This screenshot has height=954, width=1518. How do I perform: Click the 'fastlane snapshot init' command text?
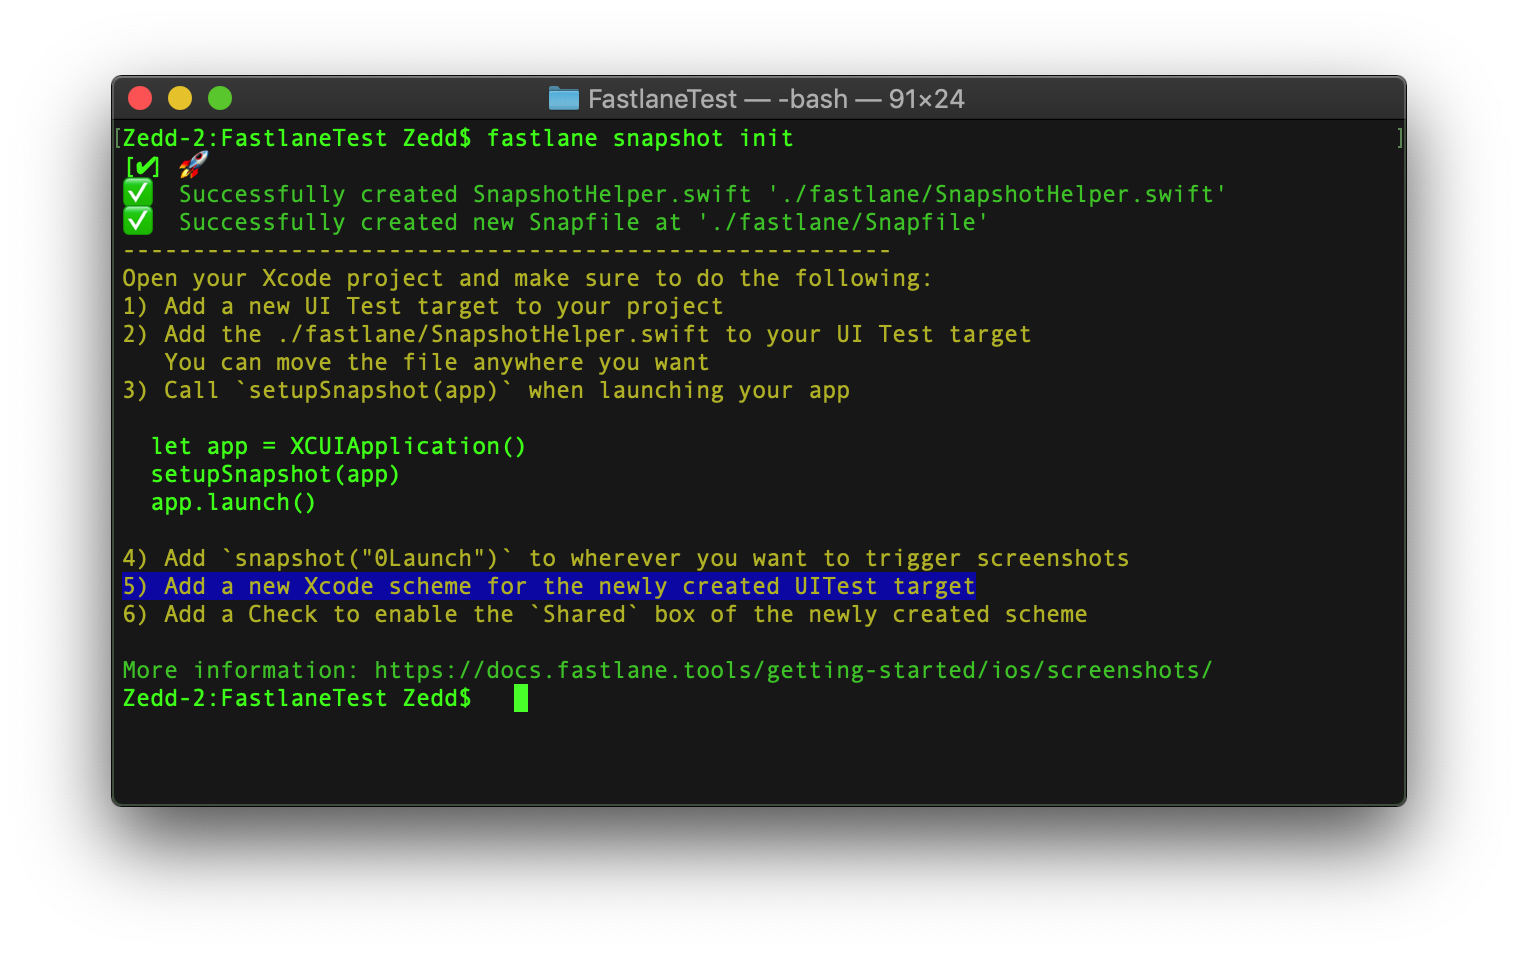pyautogui.click(x=640, y=138)
